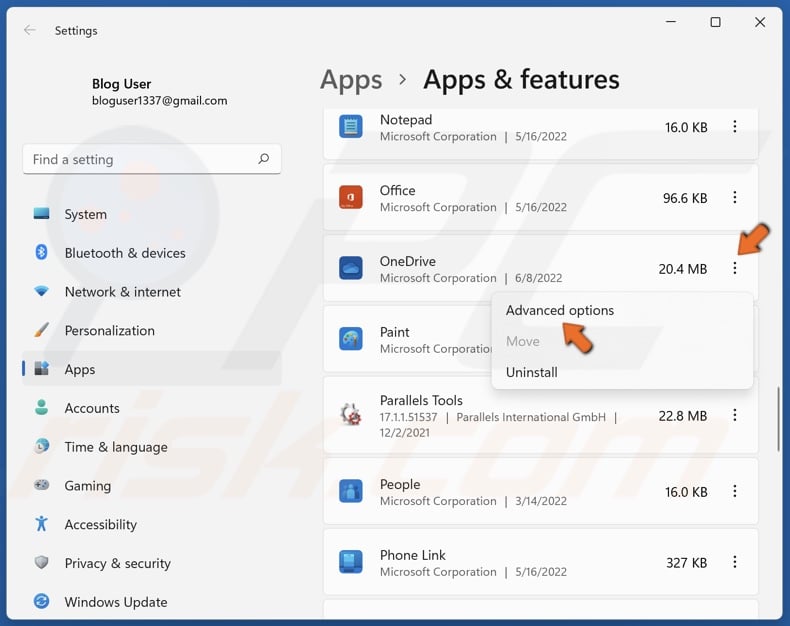Viewport: 790px width, 626px height.
Task: Click the People install date 3/14/2022
Action: pyautogui.click(x=541, y=502)
